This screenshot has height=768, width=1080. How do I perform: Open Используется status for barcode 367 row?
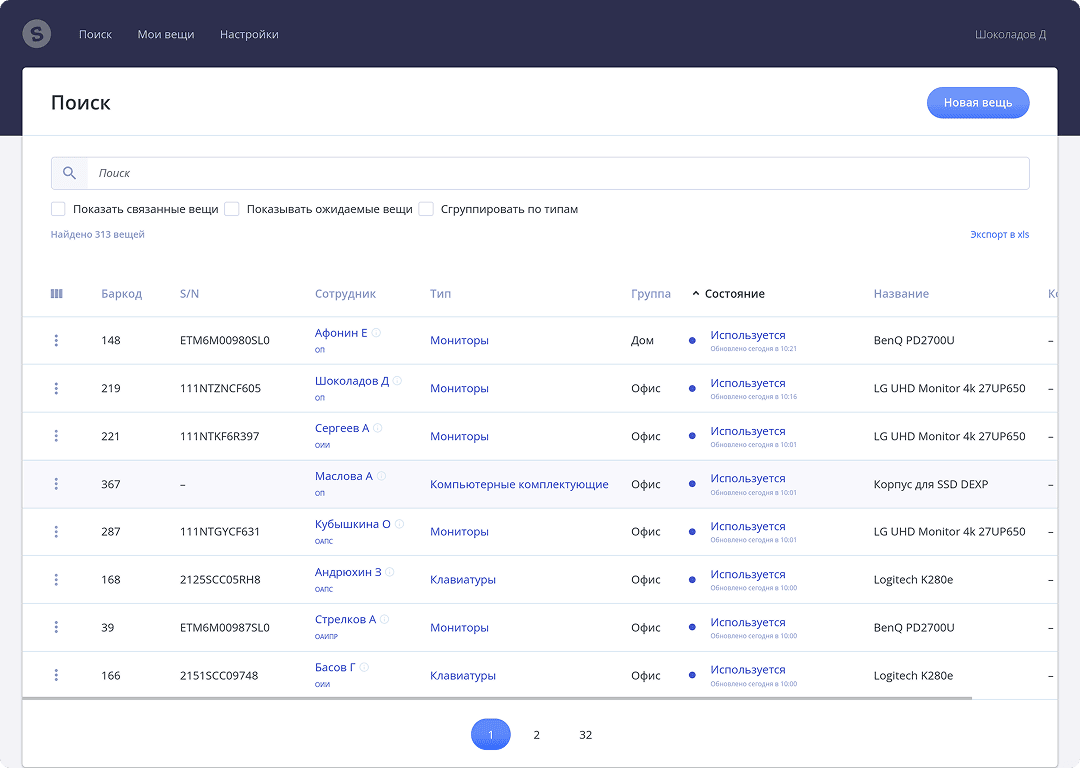pyautogui.click(x=748, y=478)
